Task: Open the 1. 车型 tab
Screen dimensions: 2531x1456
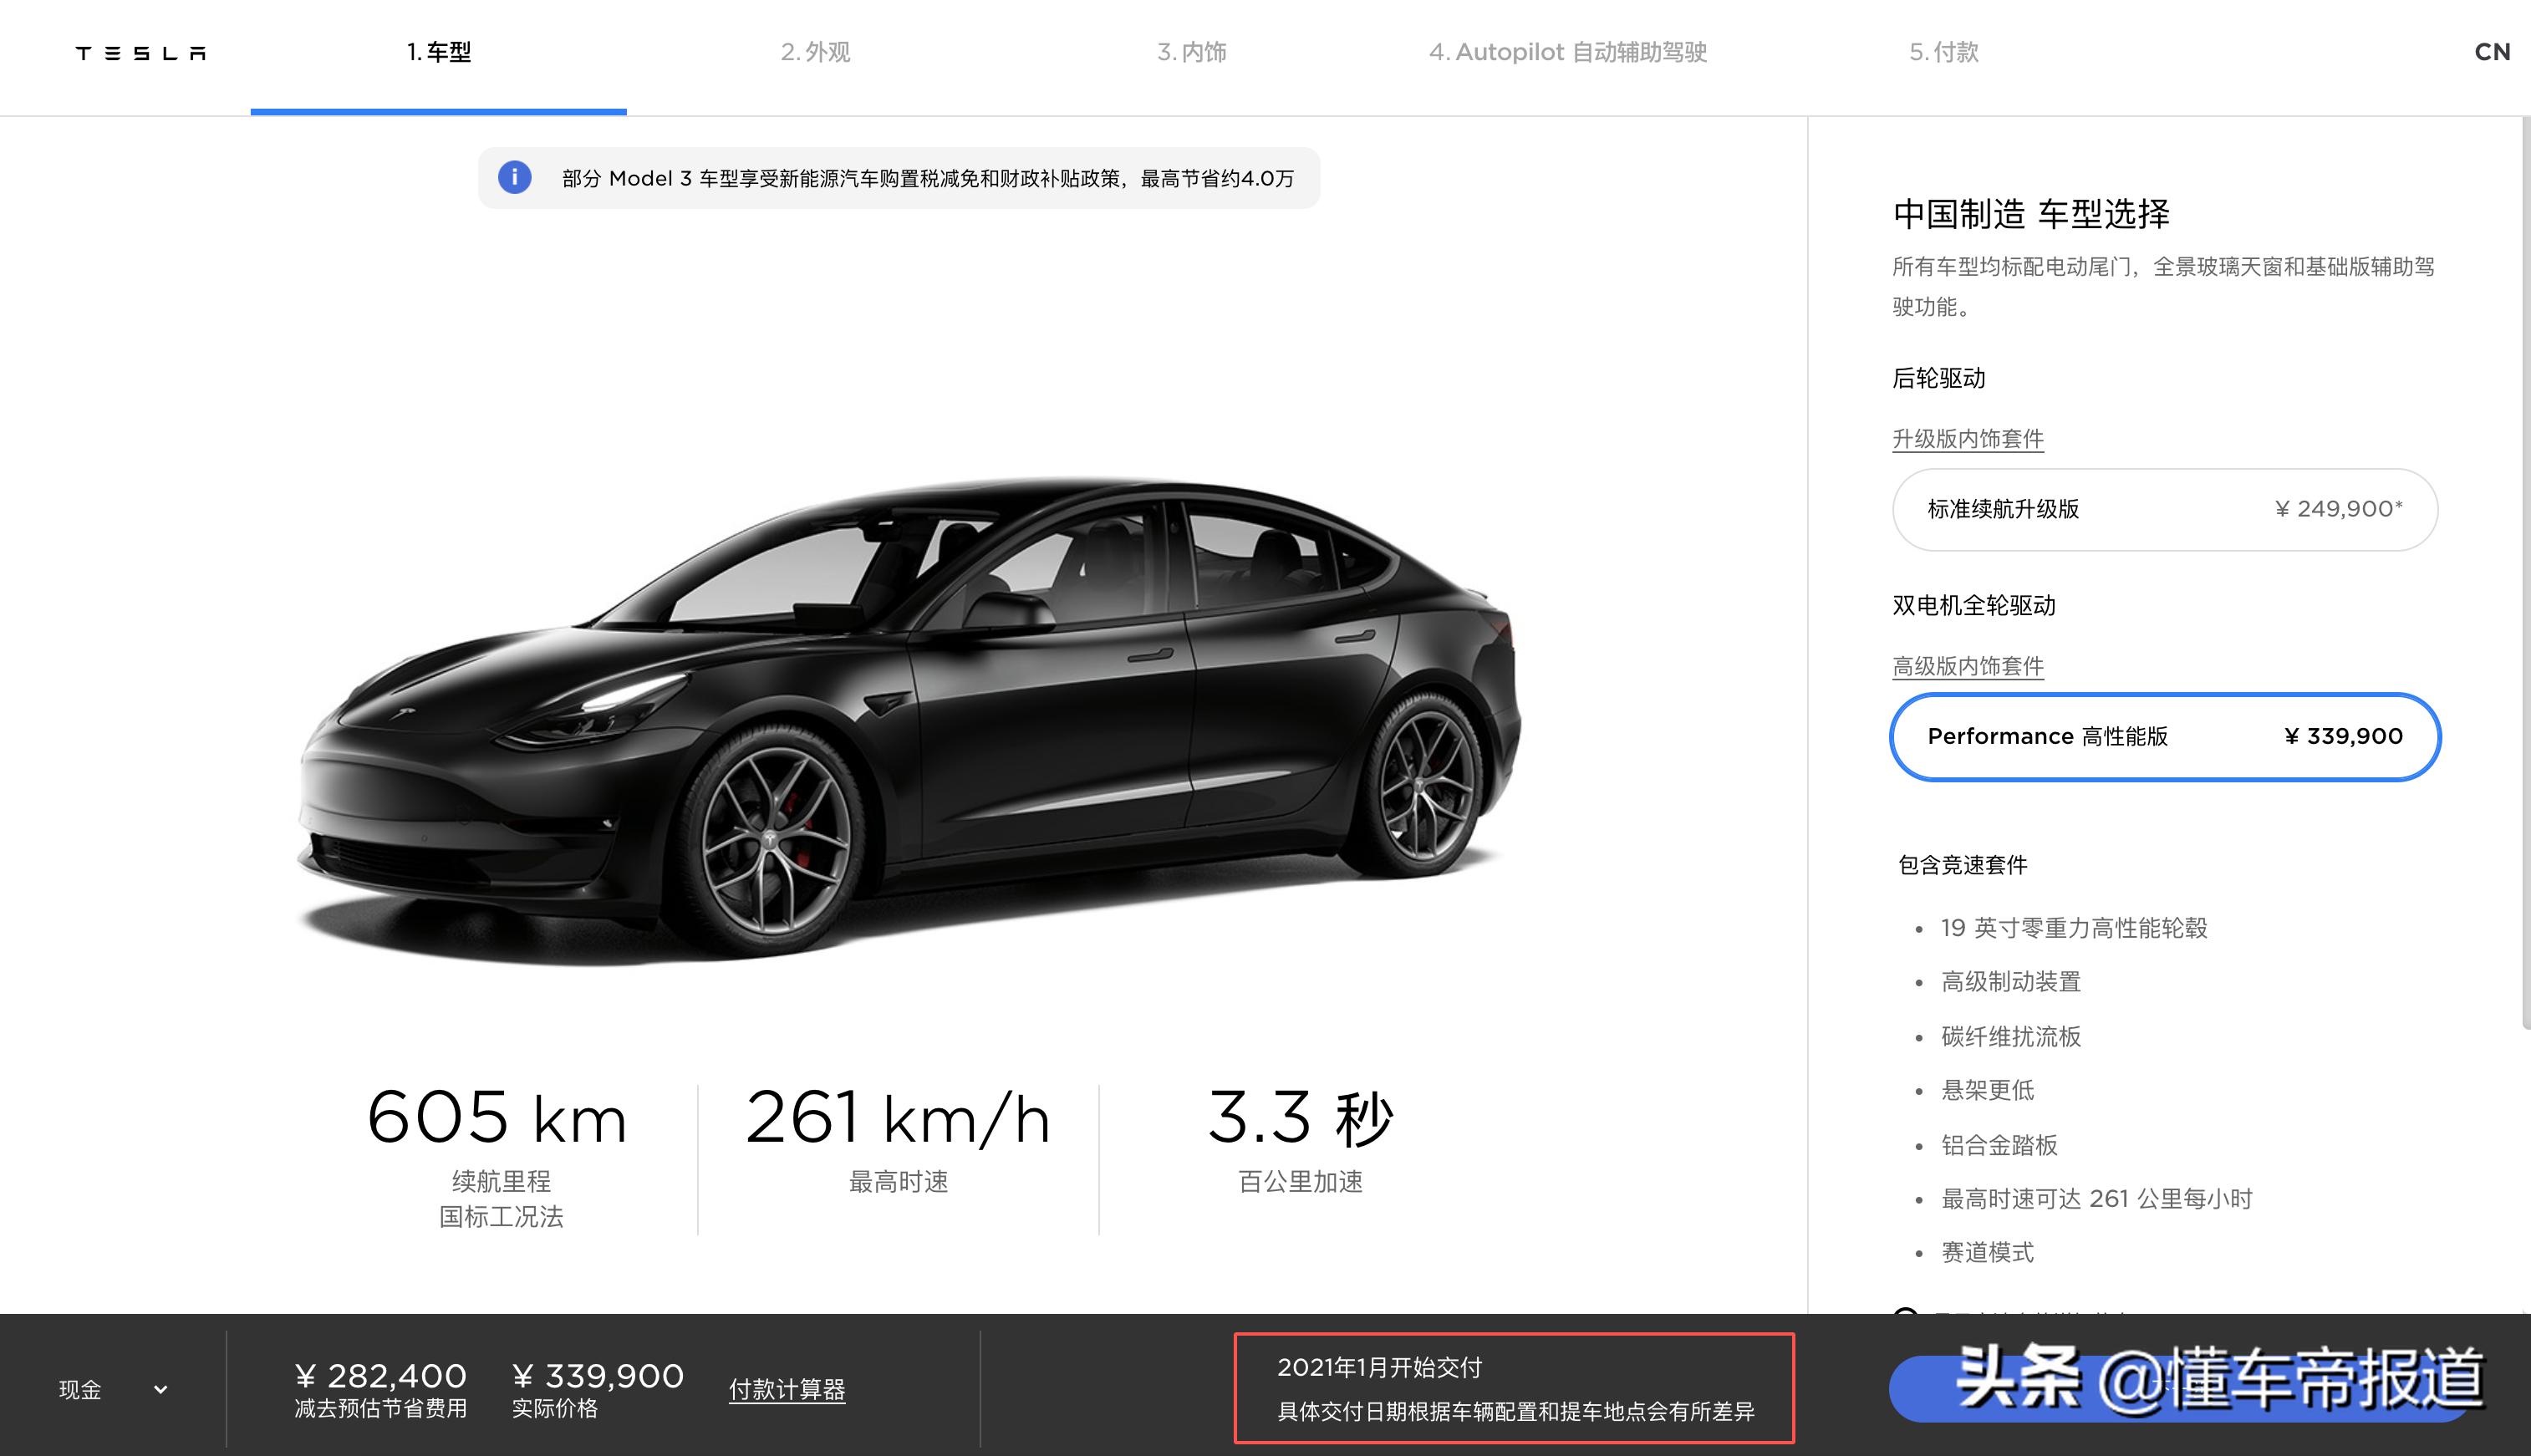Action: coord(439,52)
